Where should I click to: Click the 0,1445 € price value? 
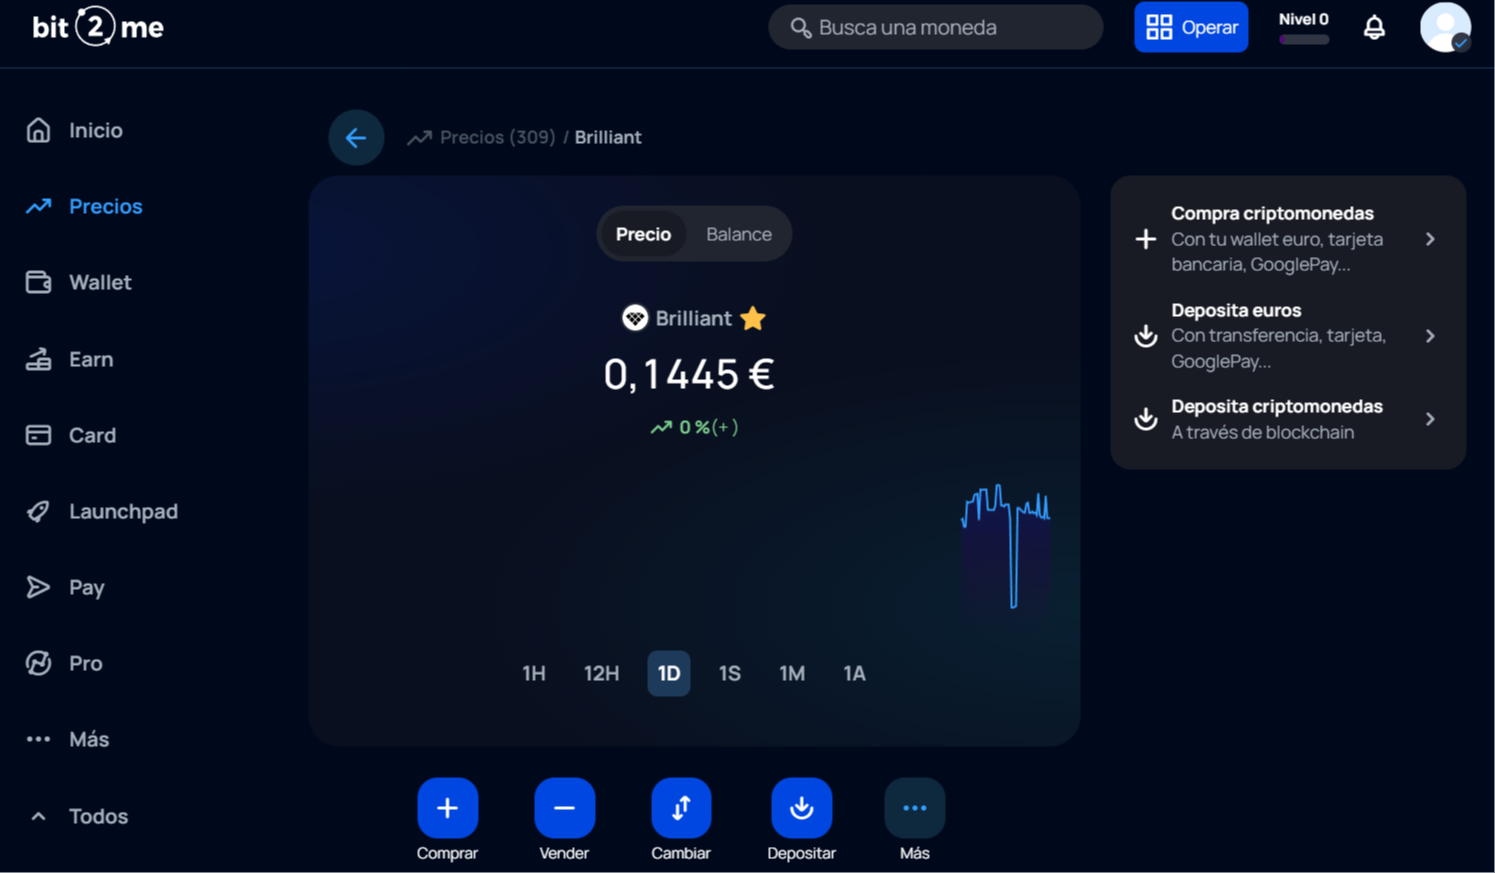(x=689, y=374)
